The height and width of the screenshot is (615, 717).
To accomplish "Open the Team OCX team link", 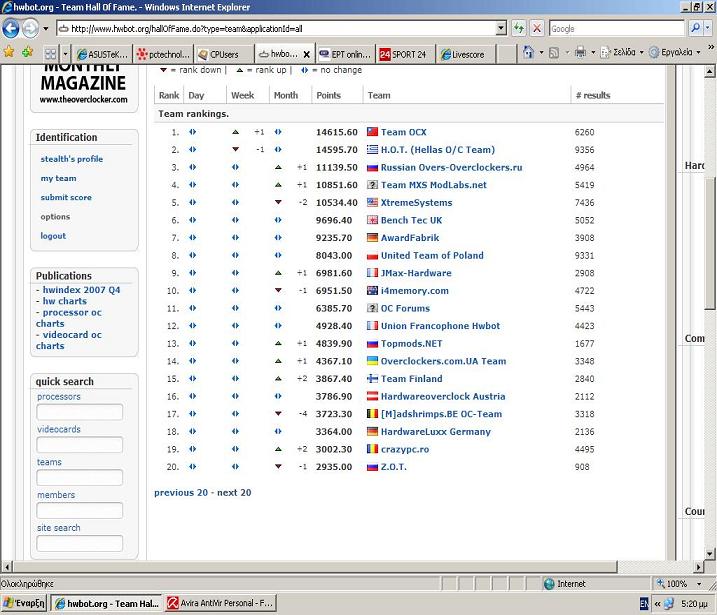I will 403,132.
